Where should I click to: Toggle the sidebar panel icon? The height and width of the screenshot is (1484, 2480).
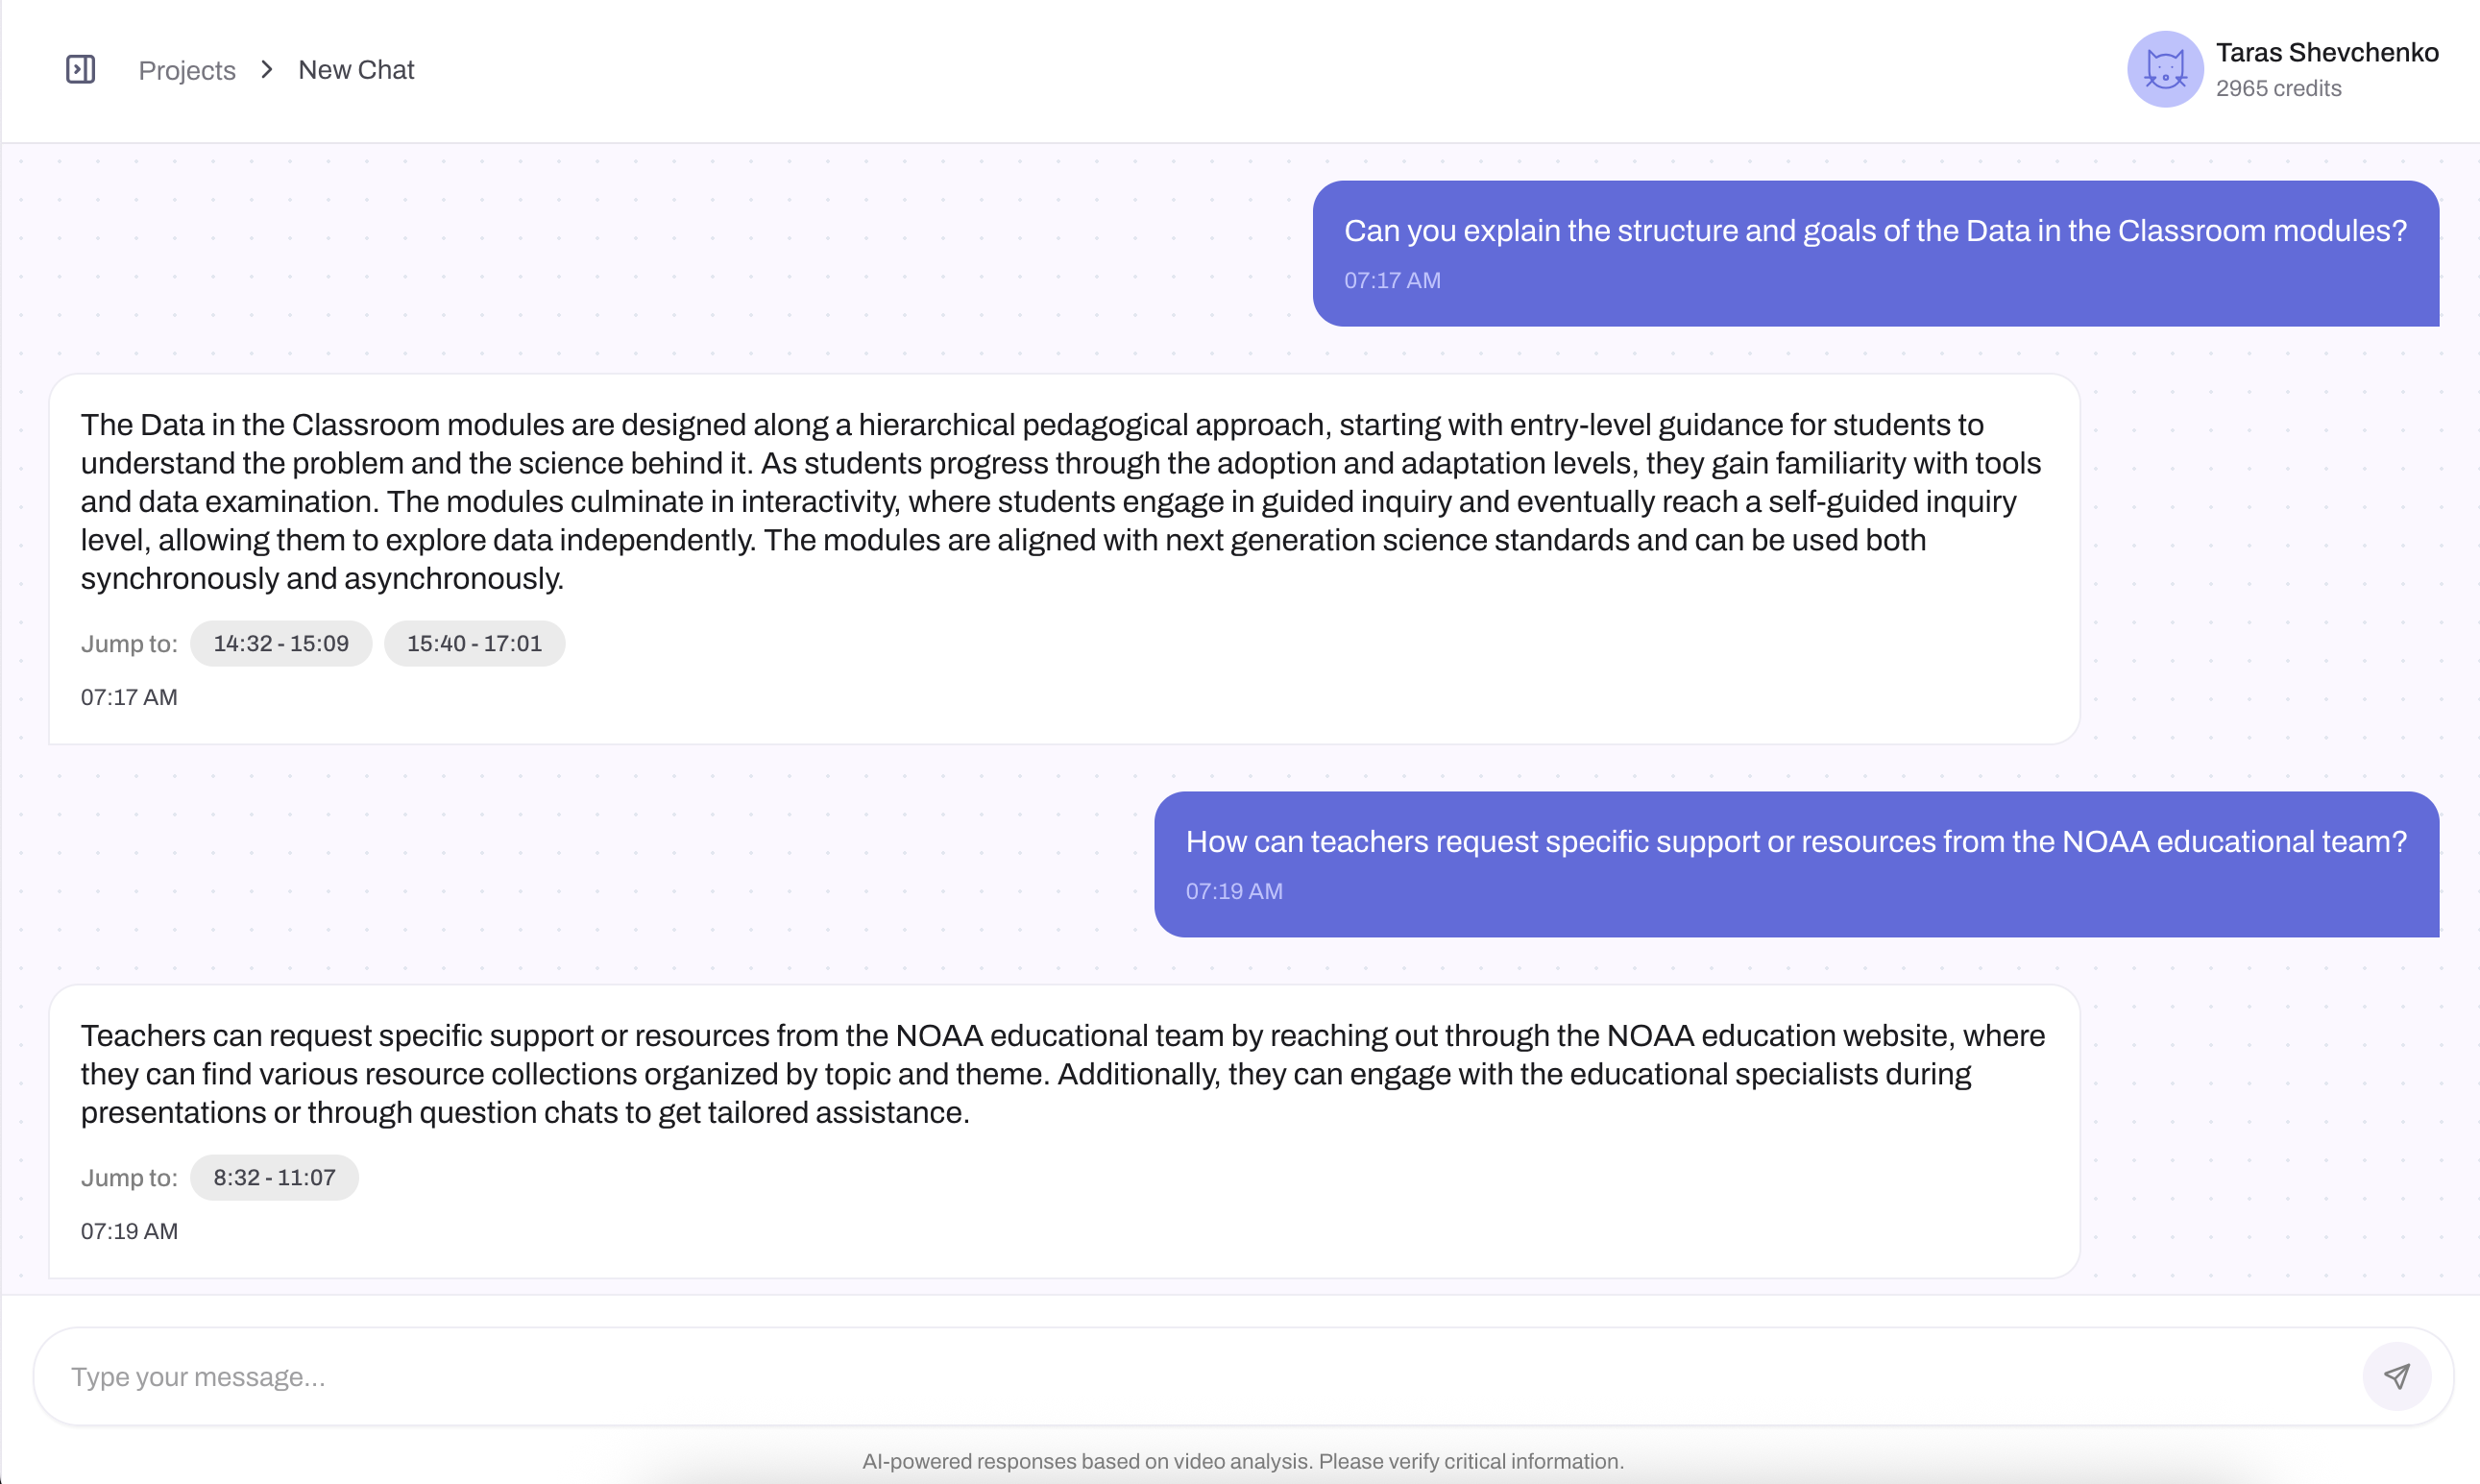pos(80,70)
